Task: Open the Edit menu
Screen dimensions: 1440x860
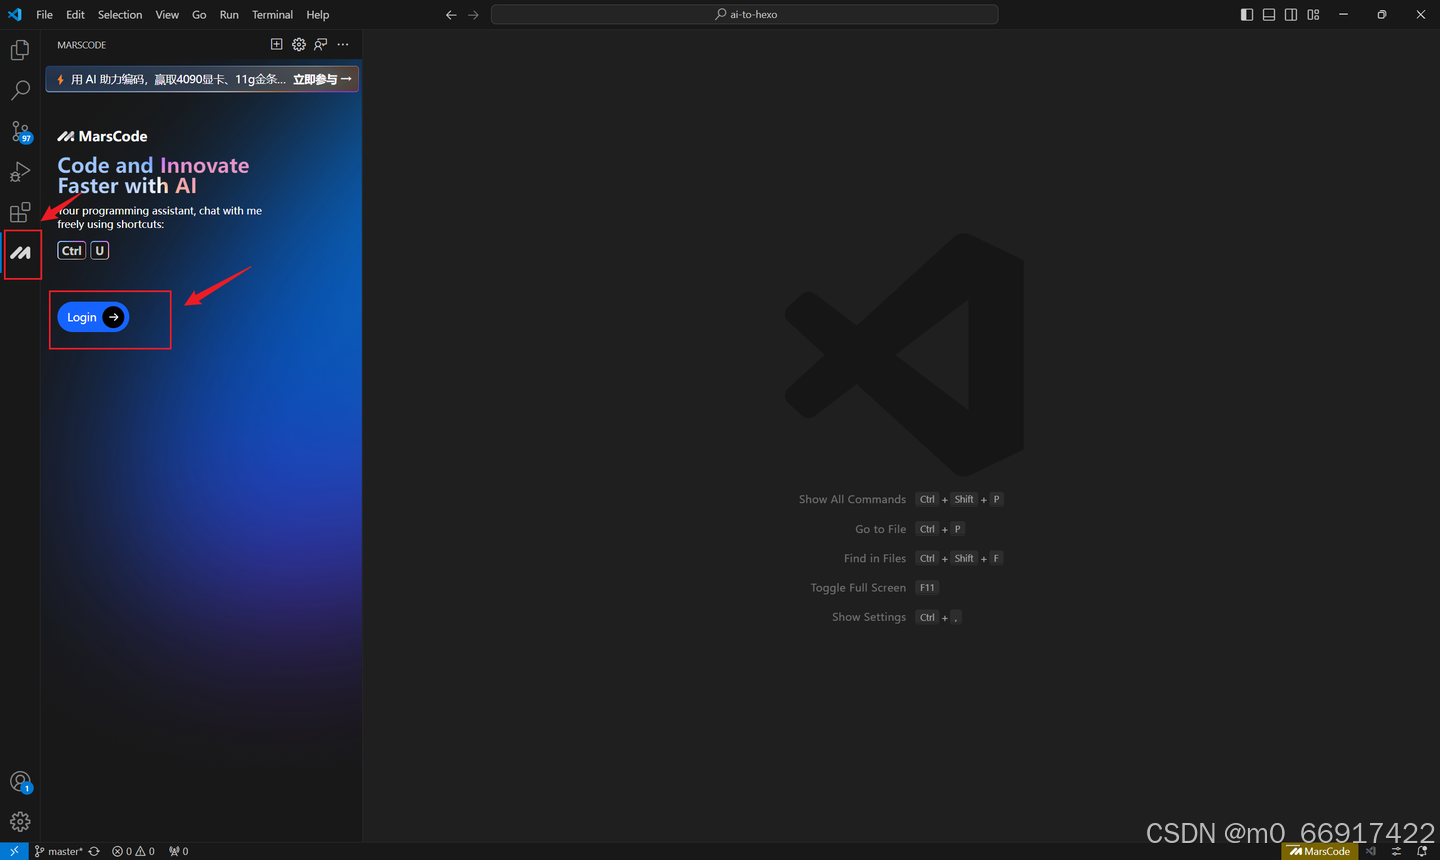Action: (75, 14)
